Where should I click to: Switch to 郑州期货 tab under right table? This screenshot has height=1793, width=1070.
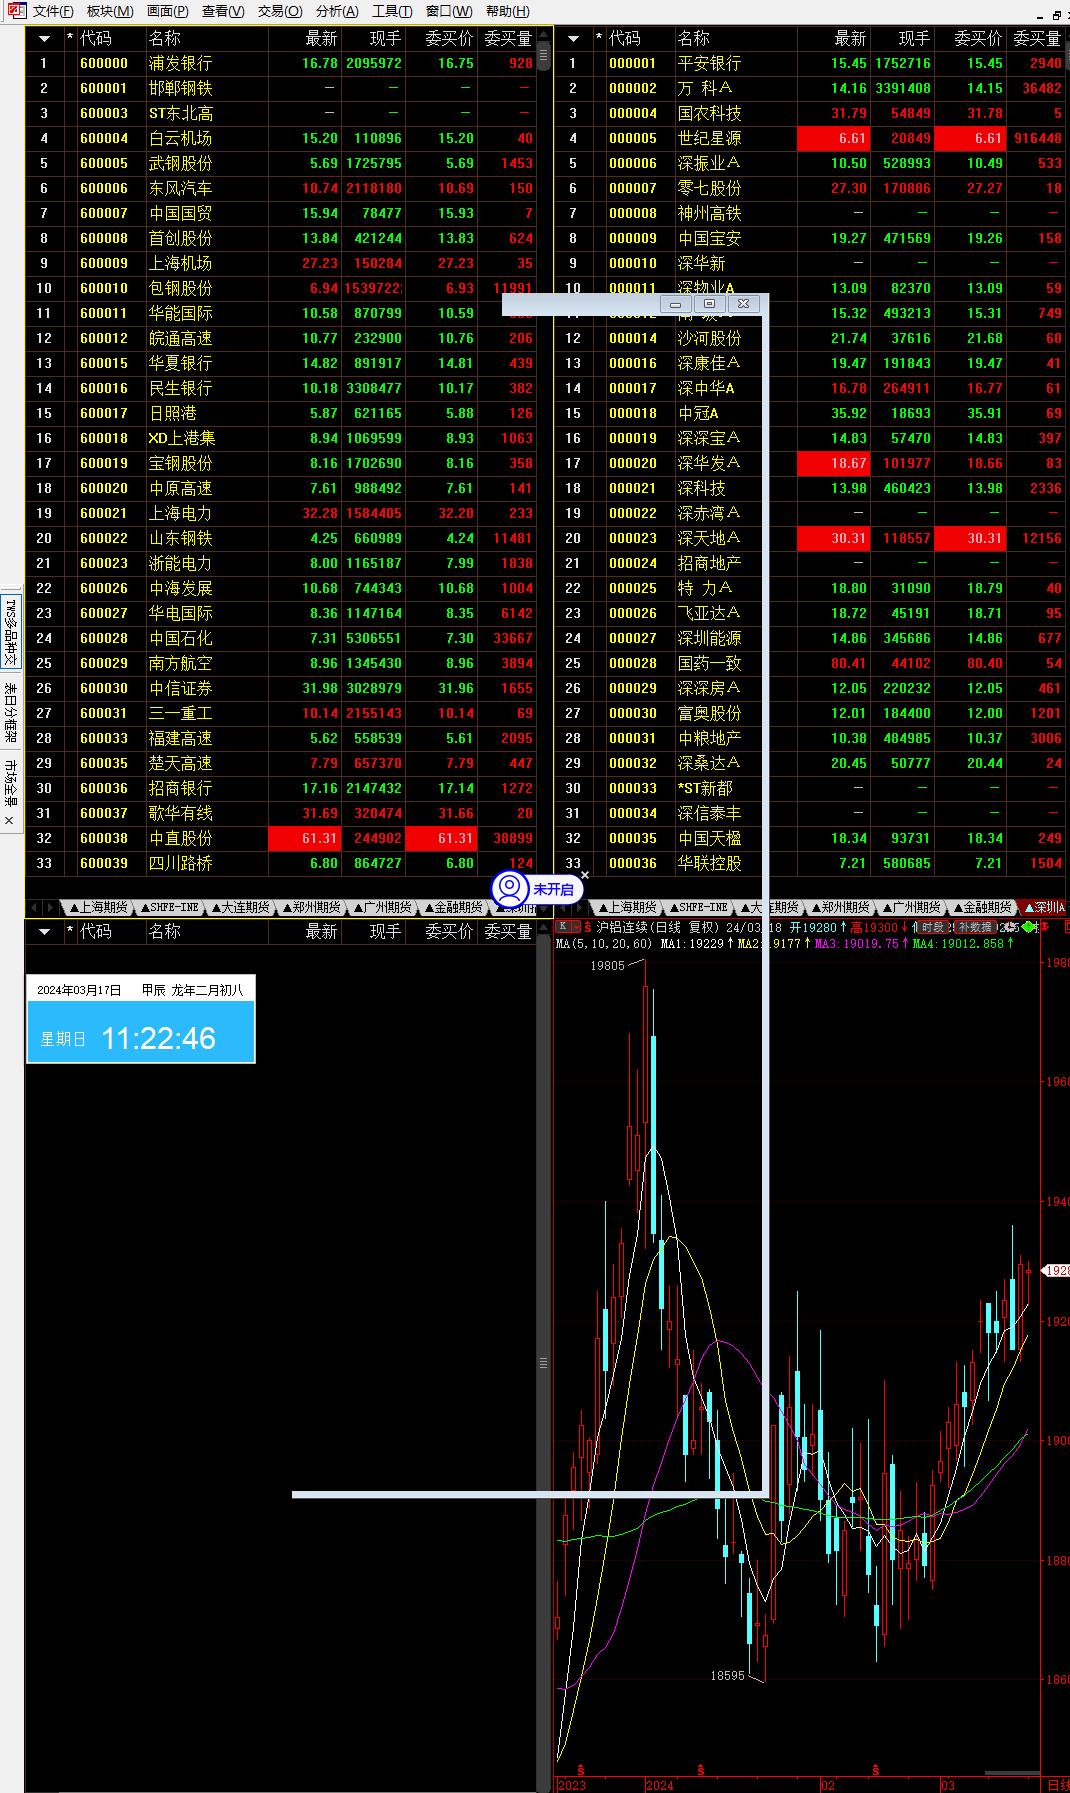tap(840, 907)
